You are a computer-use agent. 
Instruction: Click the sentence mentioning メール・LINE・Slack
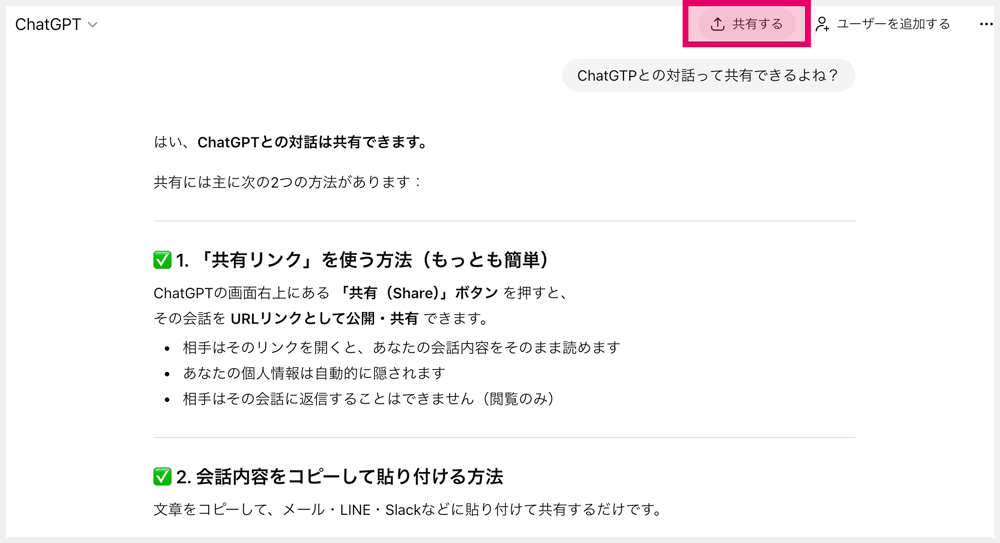tap(407, 509)
